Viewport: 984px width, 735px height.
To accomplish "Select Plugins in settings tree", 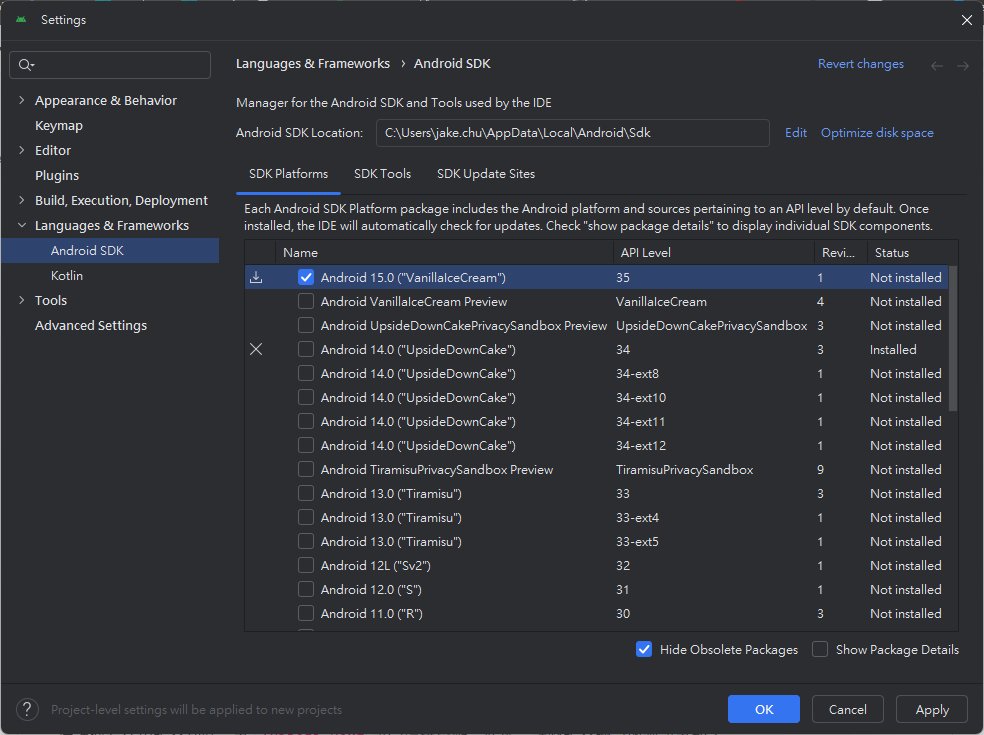I will coord(57,175).
